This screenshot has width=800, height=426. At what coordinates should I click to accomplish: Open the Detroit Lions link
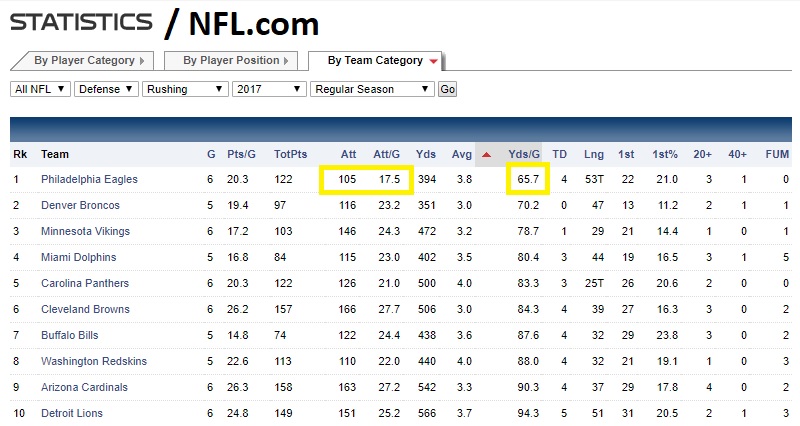click(x=72, y=413)
